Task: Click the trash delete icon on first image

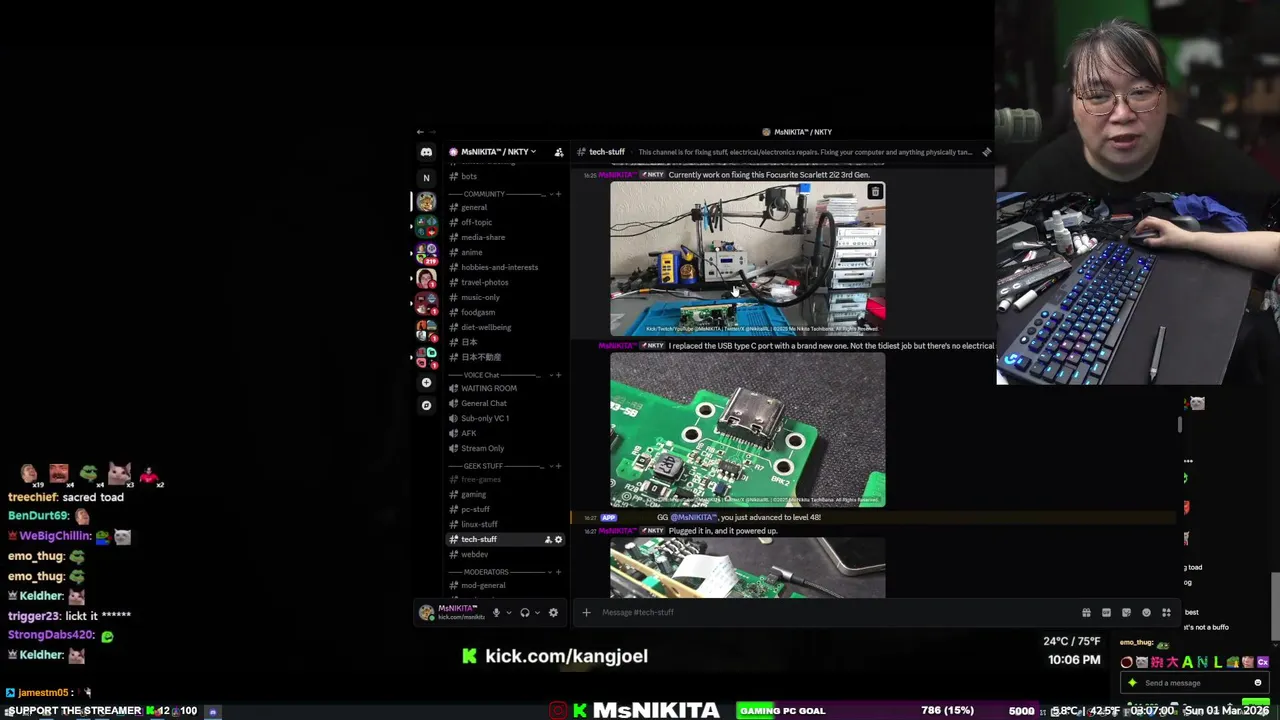Action: click(875, 192)
